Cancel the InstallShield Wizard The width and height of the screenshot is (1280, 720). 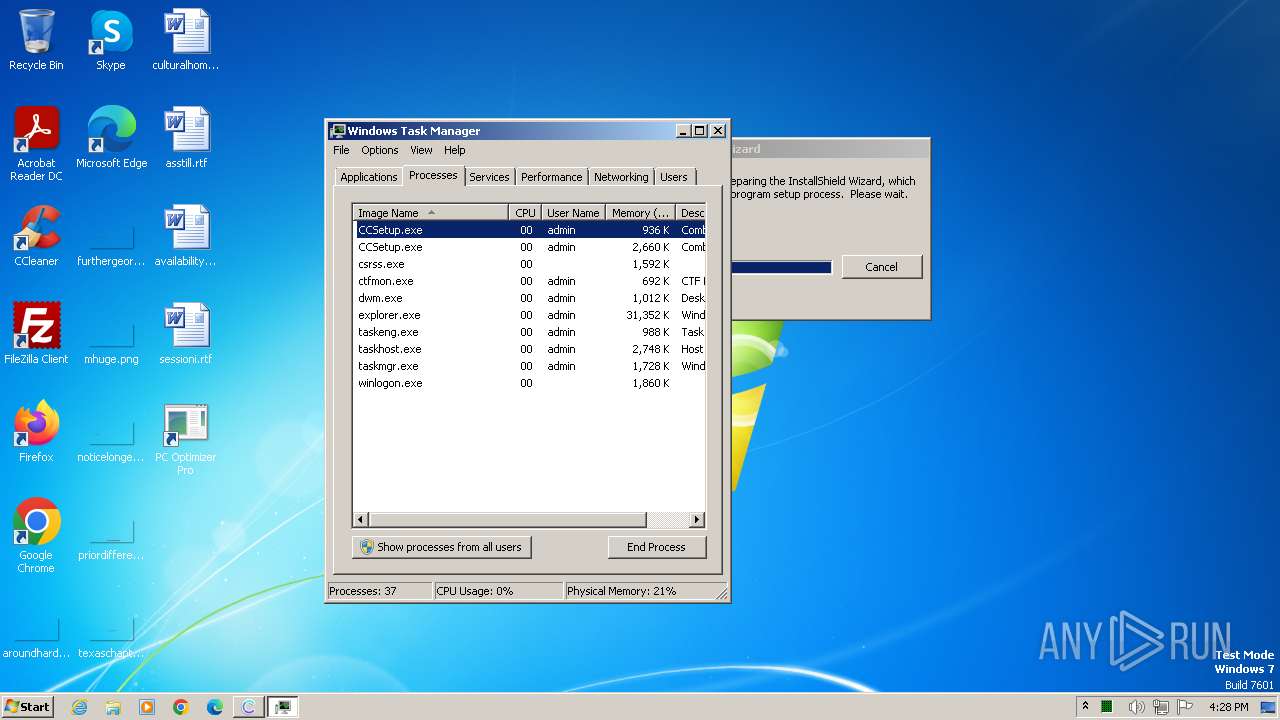pos(881,267)
